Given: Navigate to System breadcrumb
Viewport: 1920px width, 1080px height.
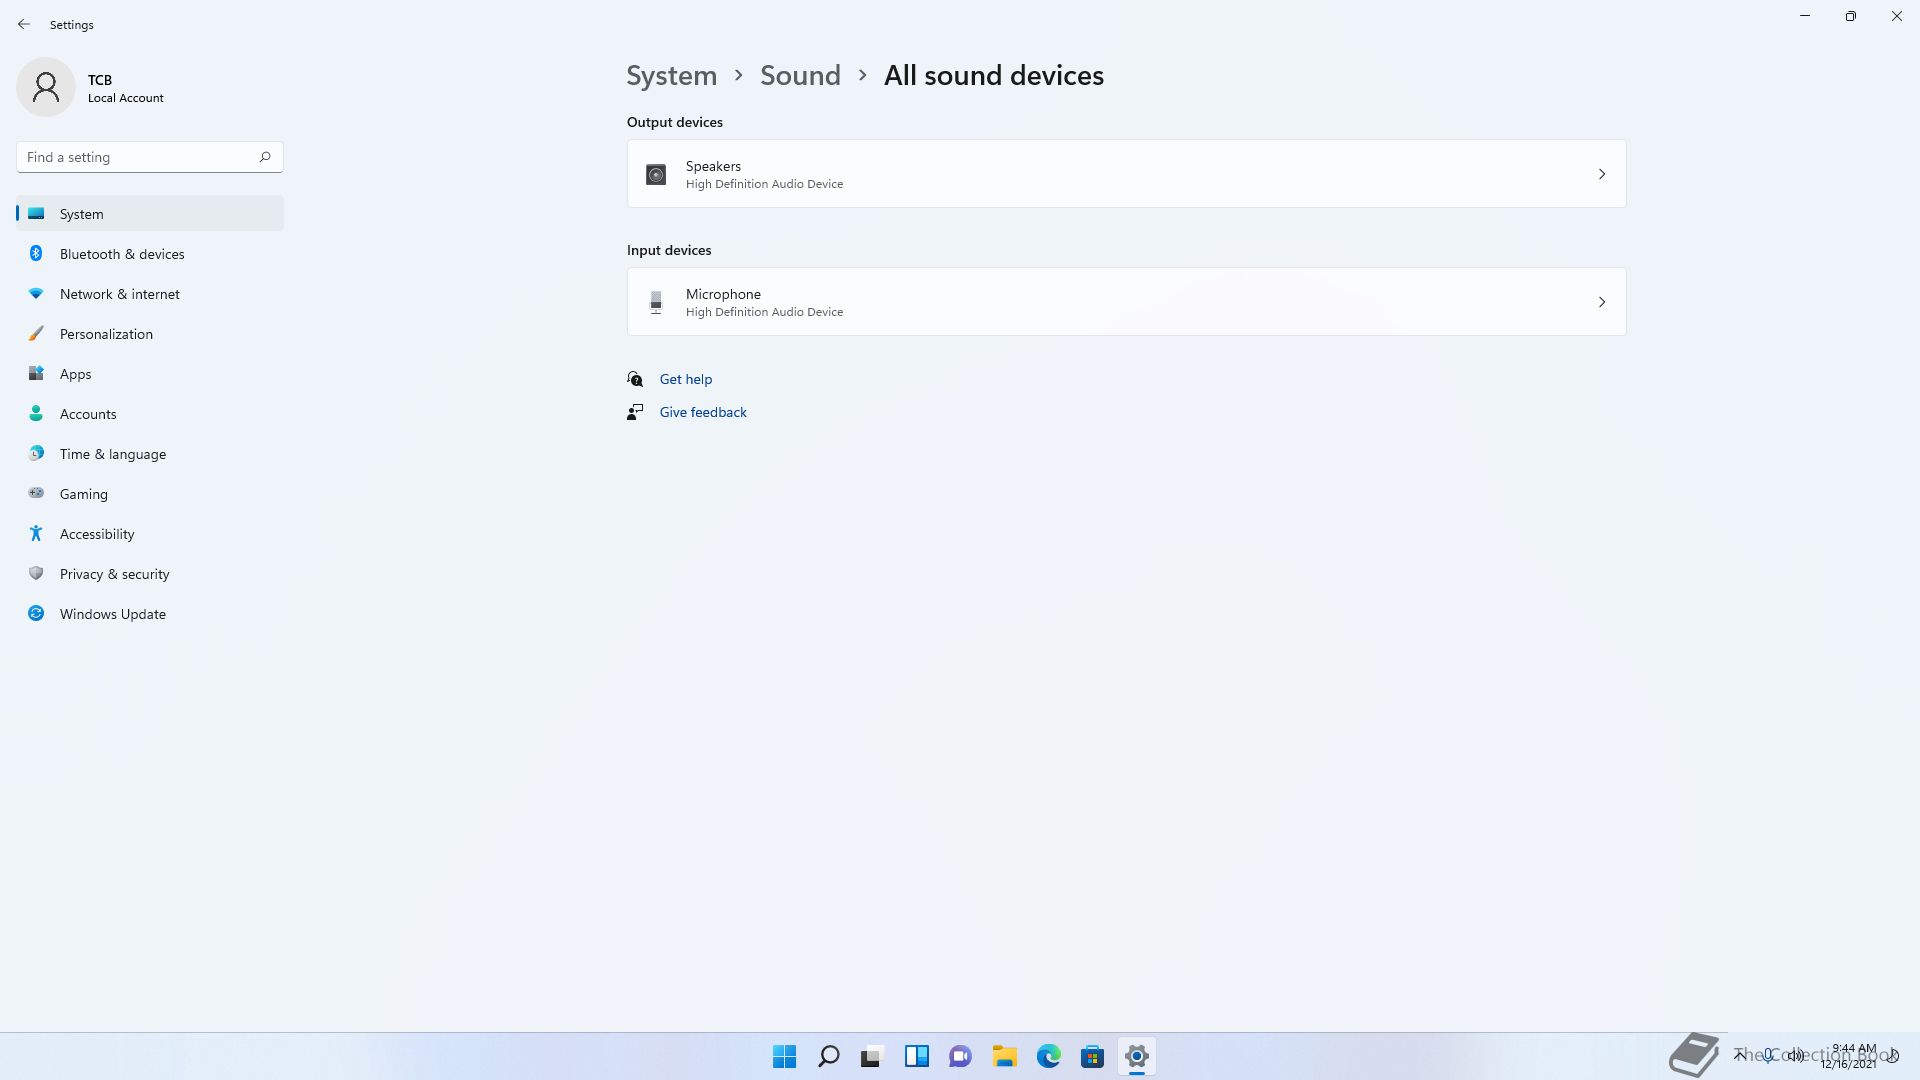Looking at the screenshot, I should point(671,76).
